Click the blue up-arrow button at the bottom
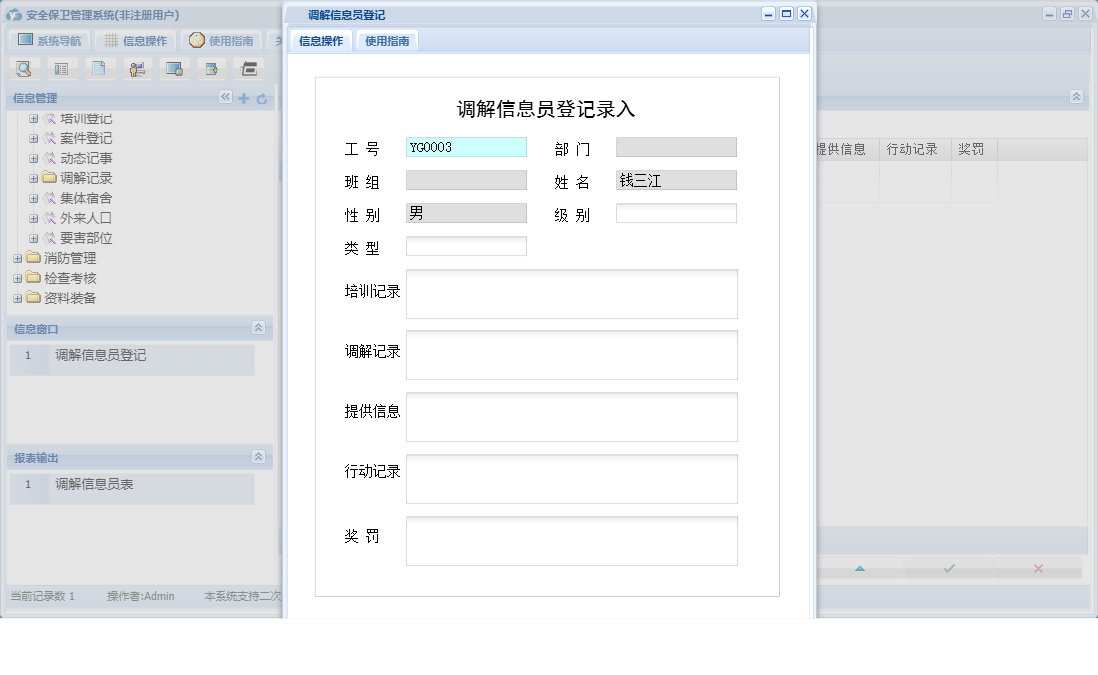Screen dimensions: 1098x675 tap(860, 567)
